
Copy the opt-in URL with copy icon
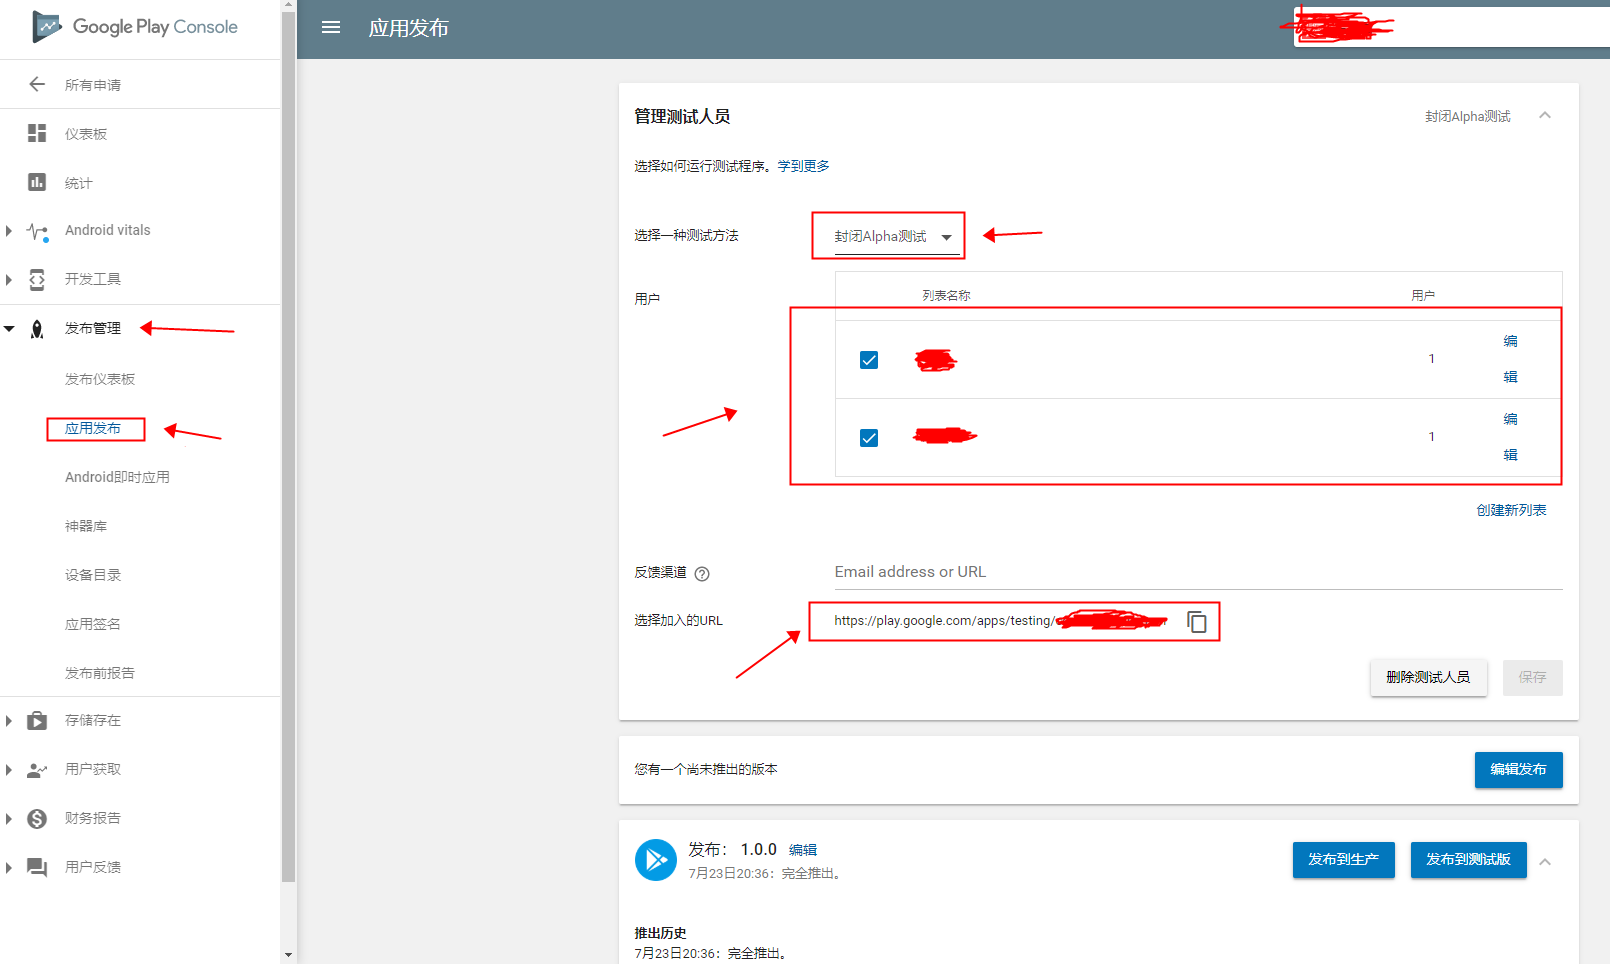pos(1197,622)
